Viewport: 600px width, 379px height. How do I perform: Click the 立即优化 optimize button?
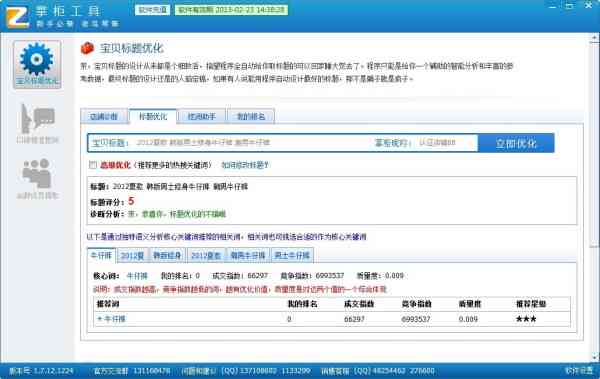tap(516, 143)
